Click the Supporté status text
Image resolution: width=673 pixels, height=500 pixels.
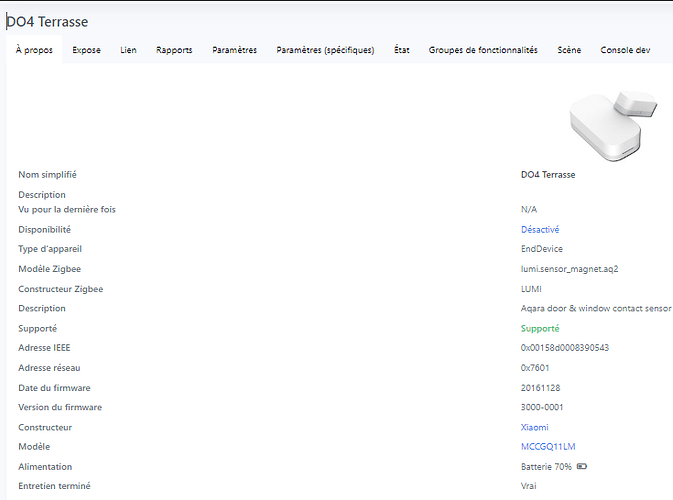540,328
